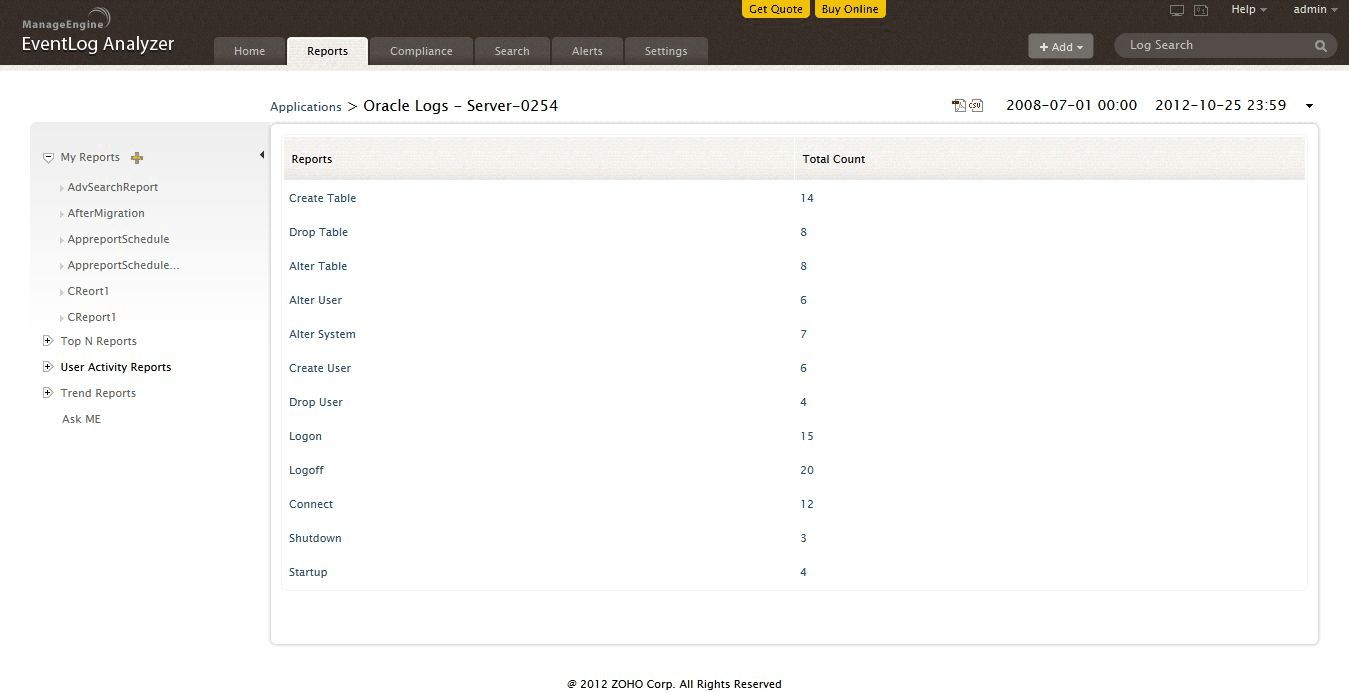The image size is (1349, 693).
Task: Open the Compliance tab
Action: [x=421, y=51]
